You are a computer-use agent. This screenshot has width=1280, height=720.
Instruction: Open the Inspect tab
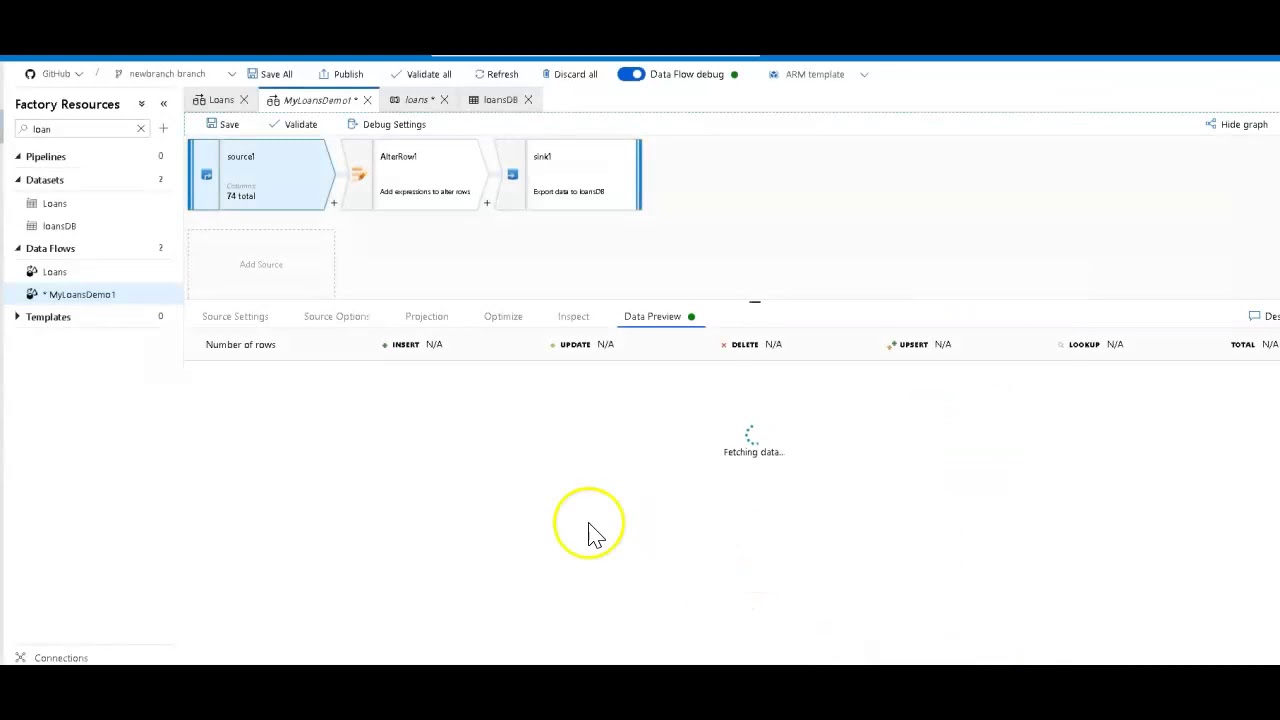pyautogui.click(x=574, y=317)
